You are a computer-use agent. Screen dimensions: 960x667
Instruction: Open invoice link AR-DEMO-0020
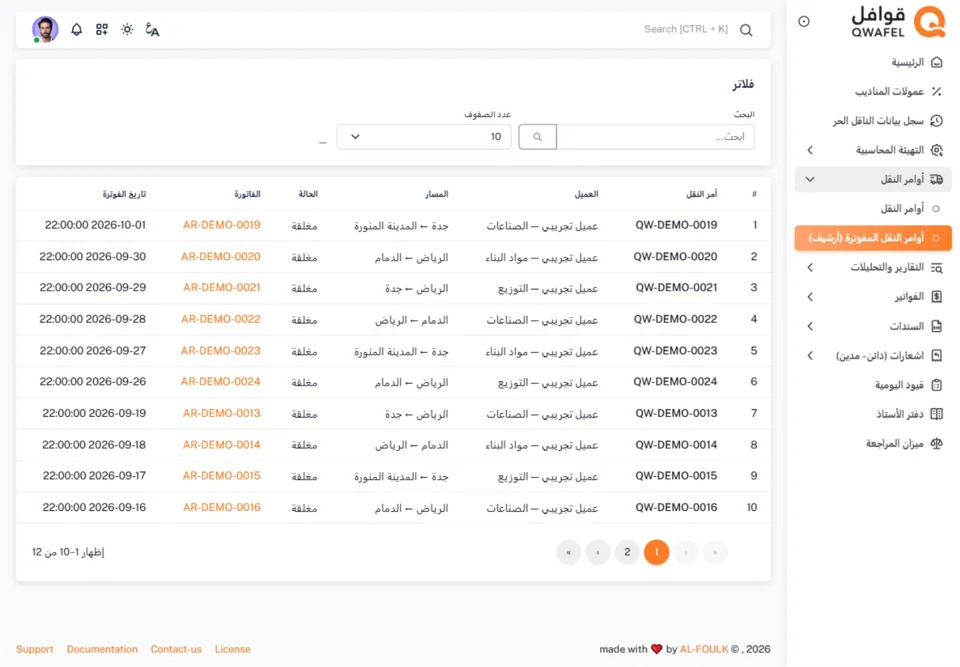pyautogui.click(x=220, y=257)
